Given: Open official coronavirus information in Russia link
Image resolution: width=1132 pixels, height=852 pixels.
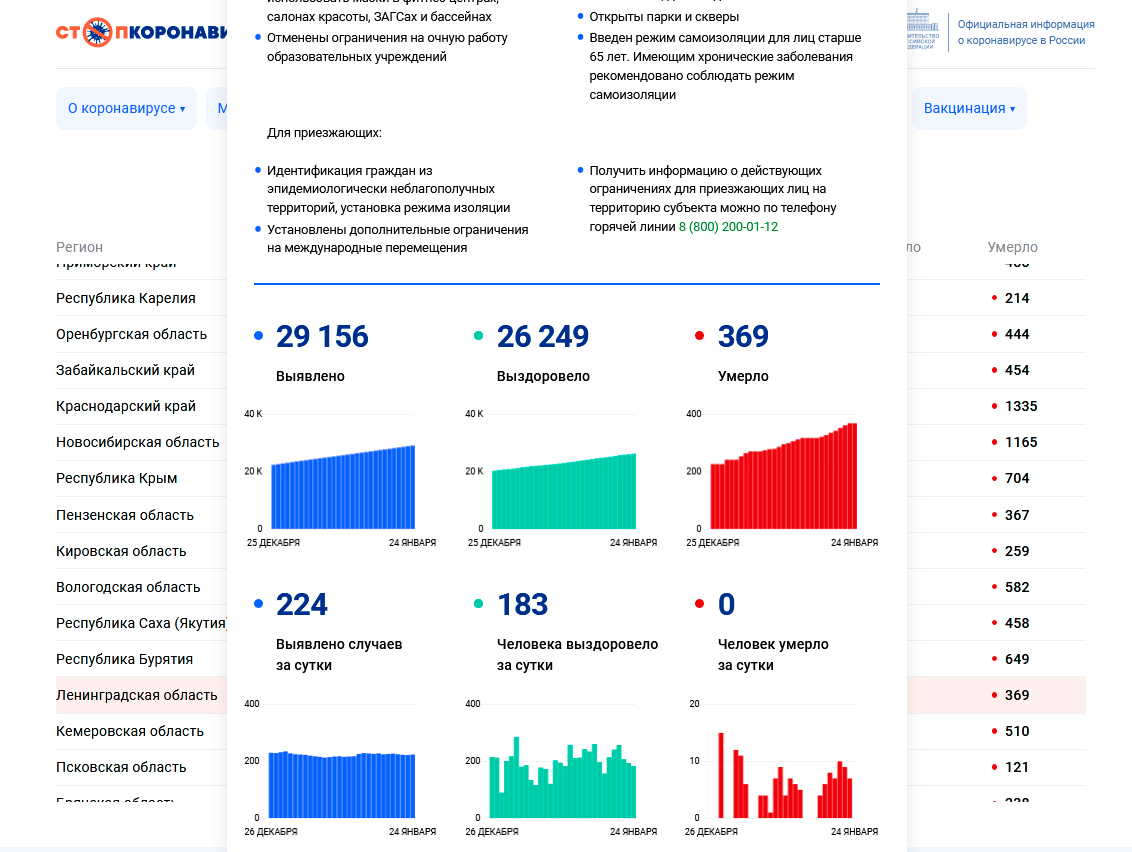Looking at the screenshot, I should pyautogui.click(x=1025, y=32).
